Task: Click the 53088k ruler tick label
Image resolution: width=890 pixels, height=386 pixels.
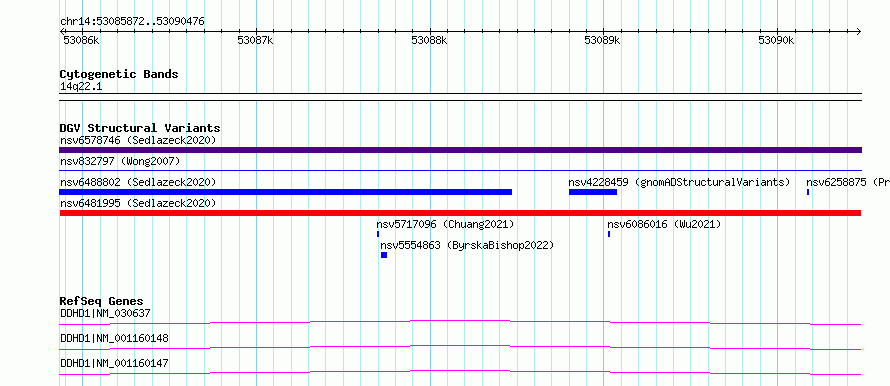Action: click(x=429, y=40)
